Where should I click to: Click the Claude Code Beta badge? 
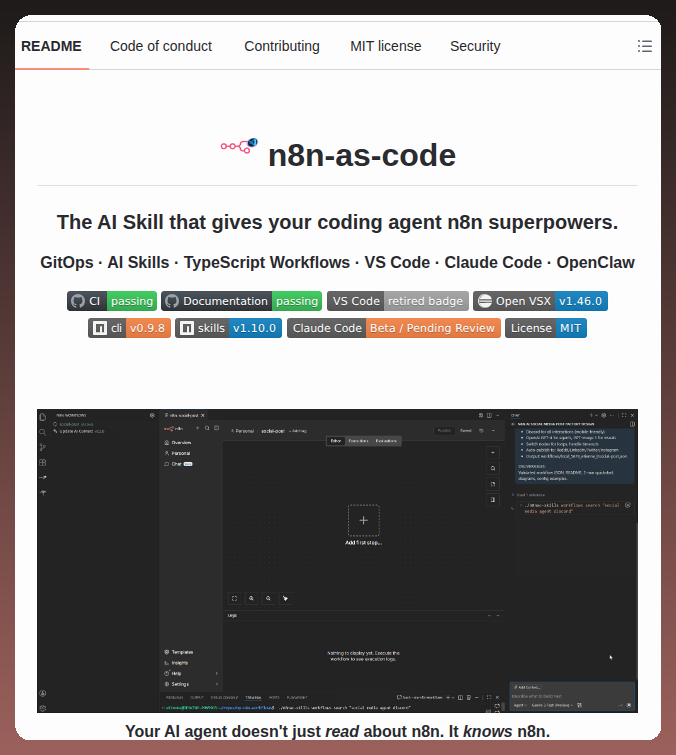click(394, 328)
